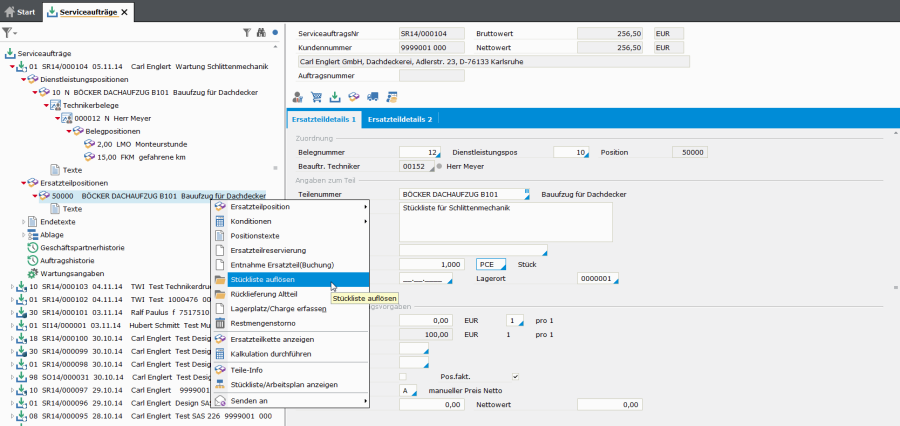900x426 pixels.
Task: Click the binoculars search icon
Action: click(x=261, y=33)
